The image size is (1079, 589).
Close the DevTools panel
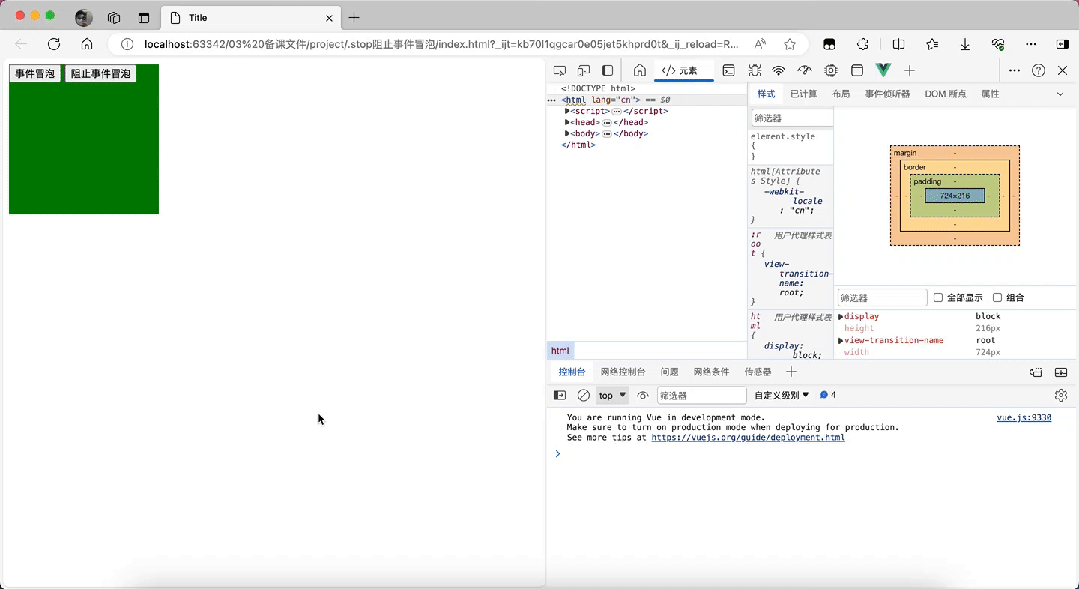tap(1062, 70)
